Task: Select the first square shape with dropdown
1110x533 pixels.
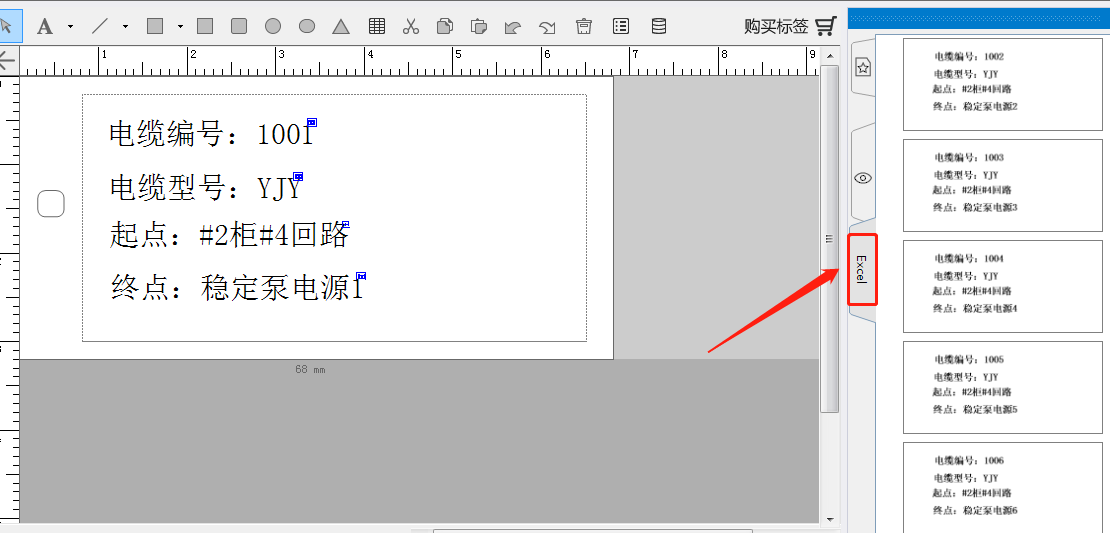Action: 155,27
